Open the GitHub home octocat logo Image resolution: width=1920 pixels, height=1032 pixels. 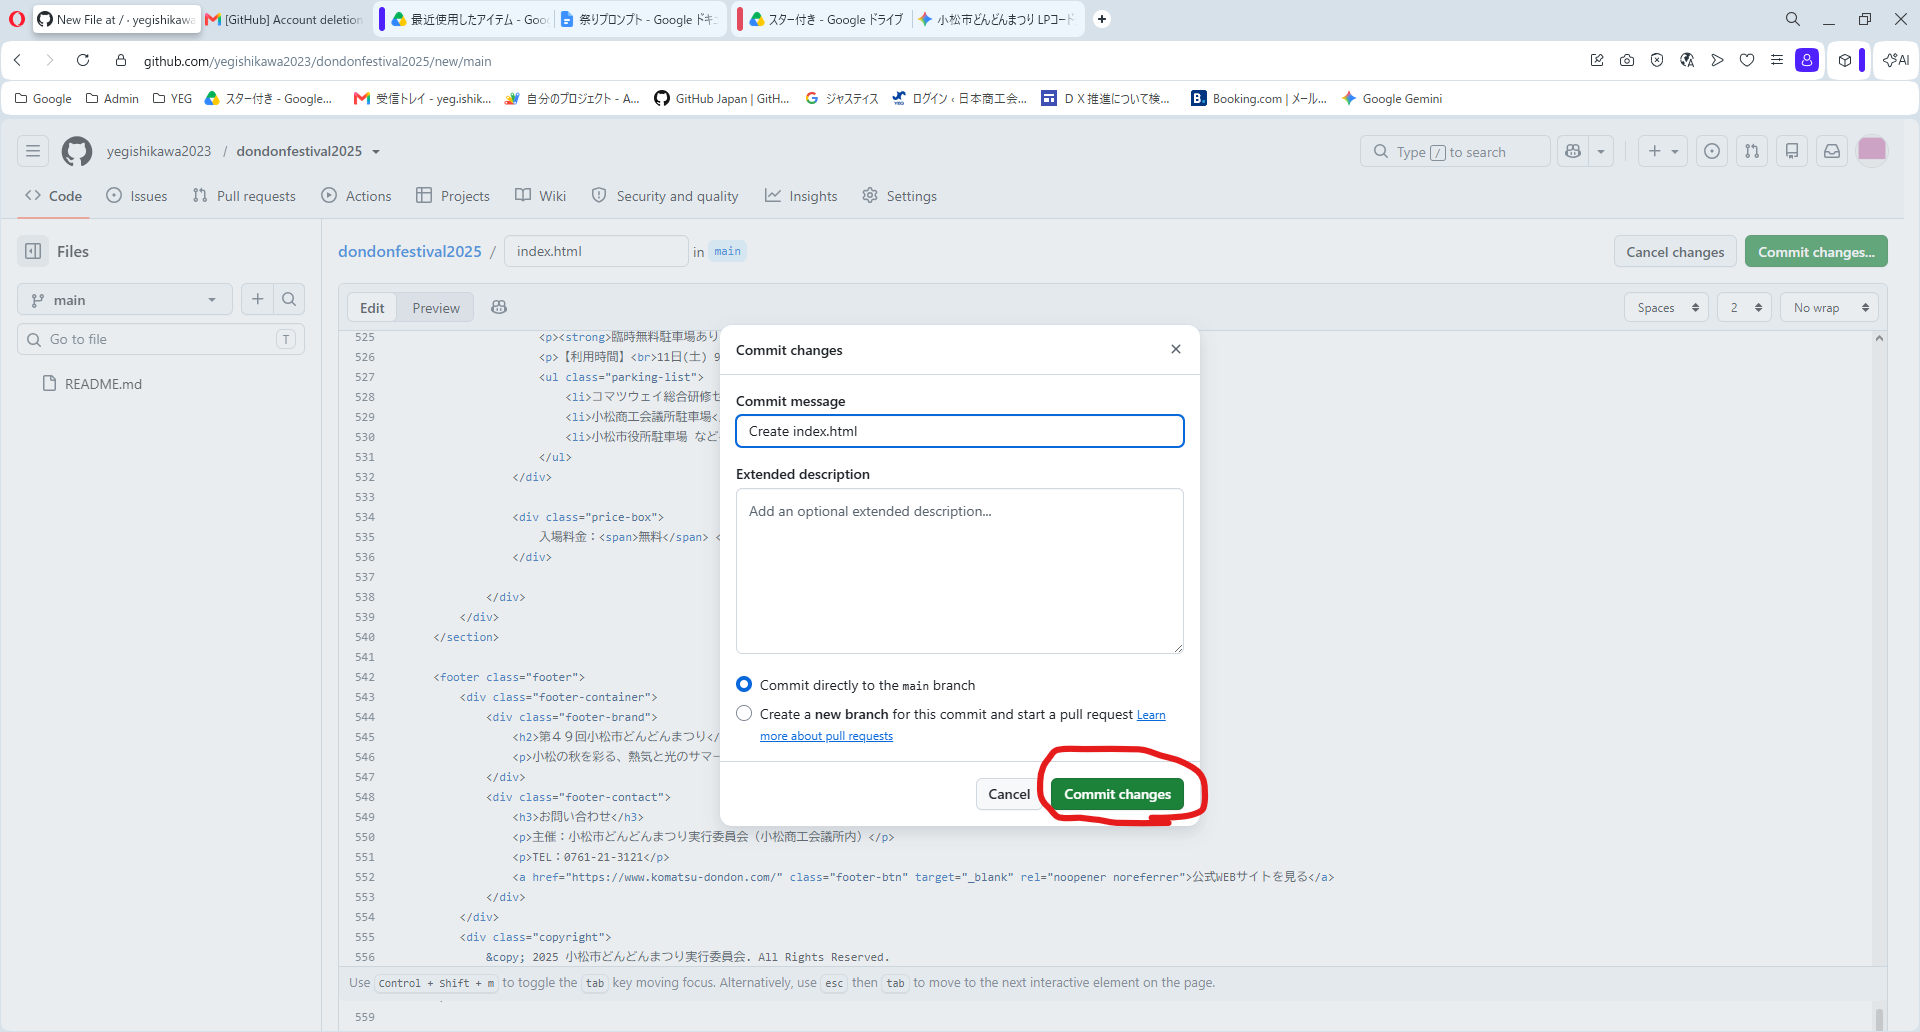(x=77, y=151)
